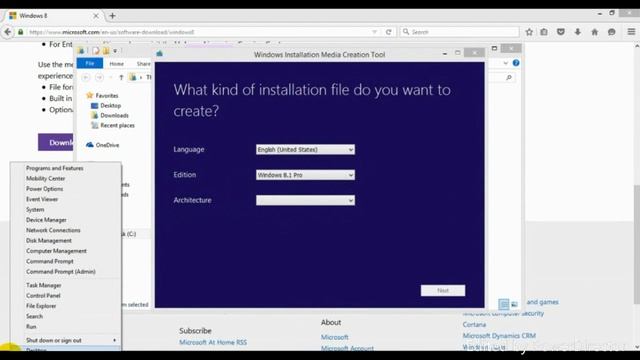Open Share tab in File Explorer
640x360 pixels.
tap(143, 64)
